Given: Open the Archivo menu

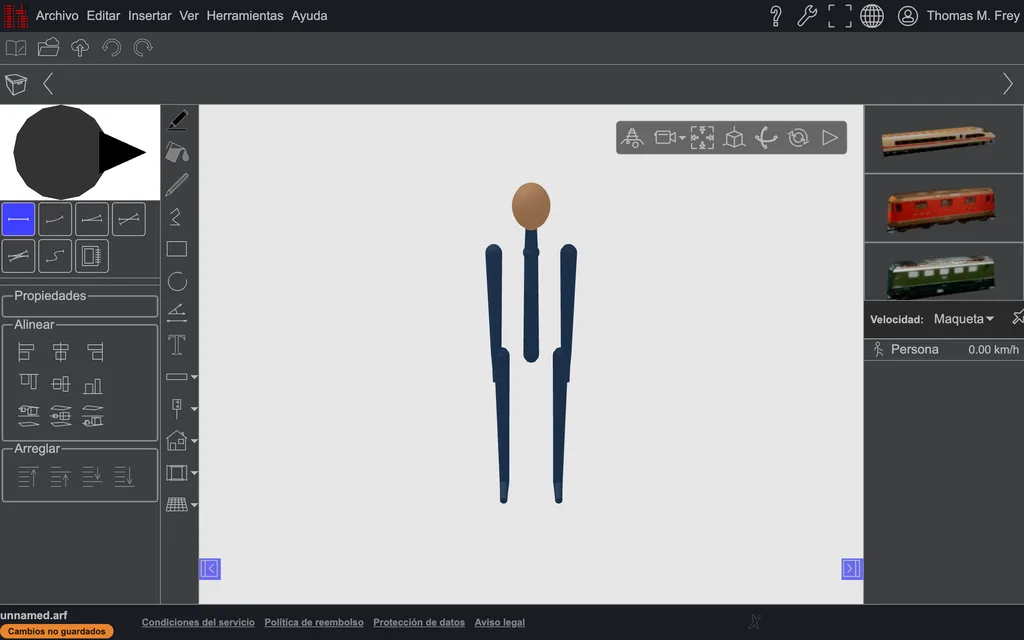Looking at the screenshot, I should point(57,16).
